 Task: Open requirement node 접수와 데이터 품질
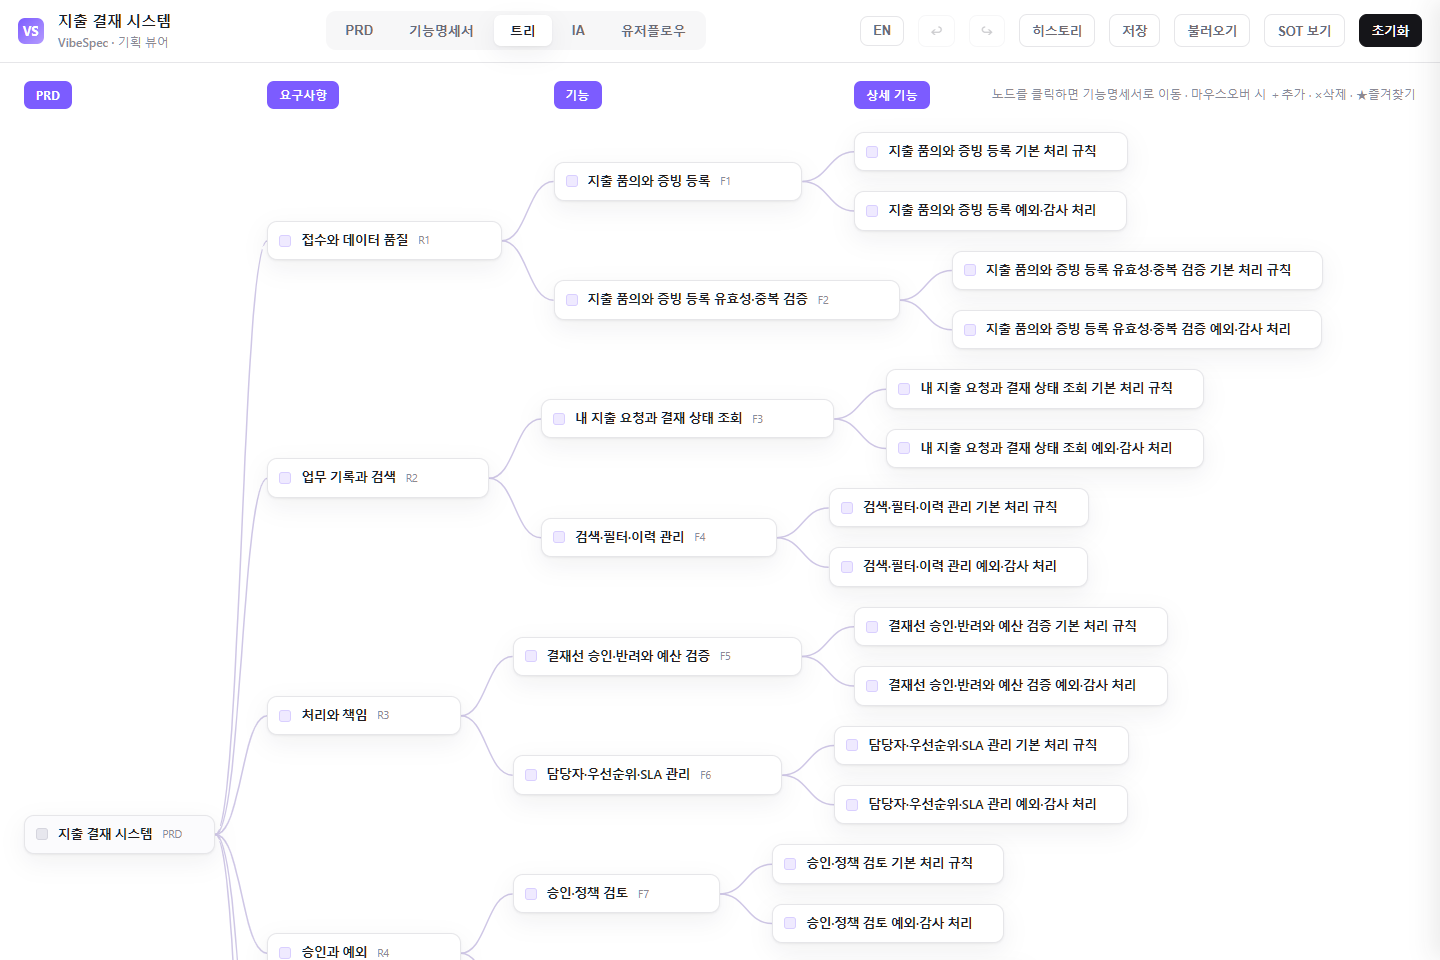(x=384, y=240)
